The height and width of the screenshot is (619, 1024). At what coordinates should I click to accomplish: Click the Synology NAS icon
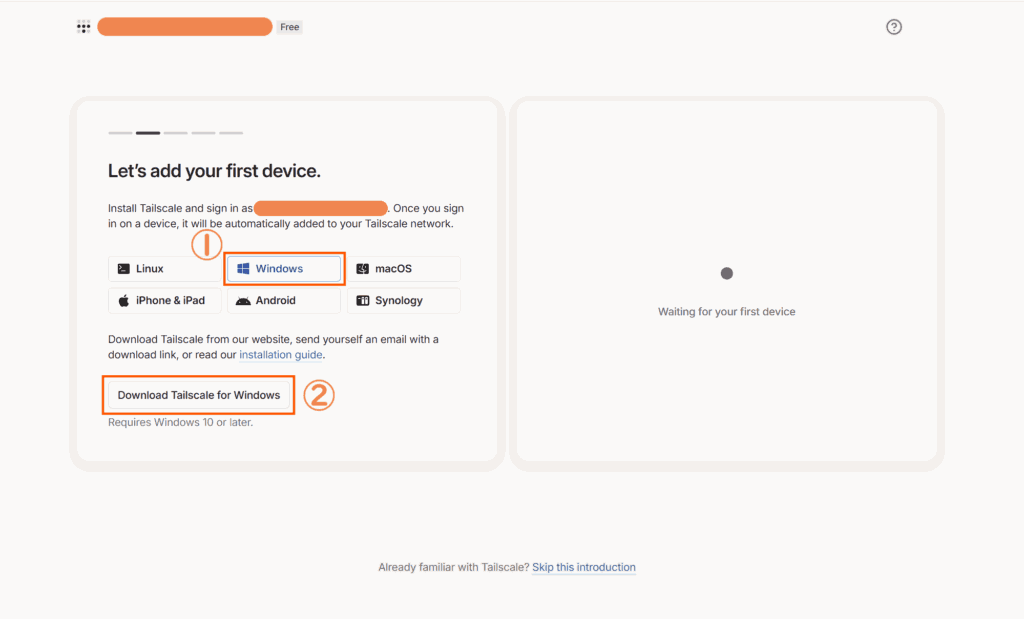363,300
